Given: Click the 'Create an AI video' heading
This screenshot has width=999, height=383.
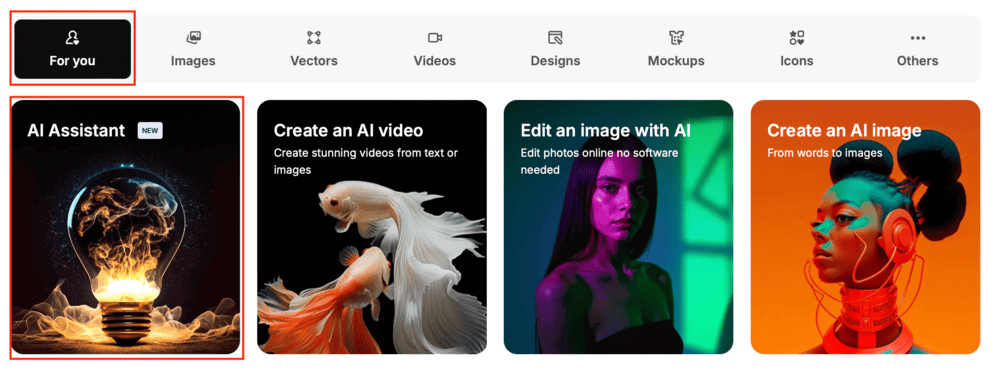Looking at the screenshot, I should pyautogui.click(x=349, y=131).
